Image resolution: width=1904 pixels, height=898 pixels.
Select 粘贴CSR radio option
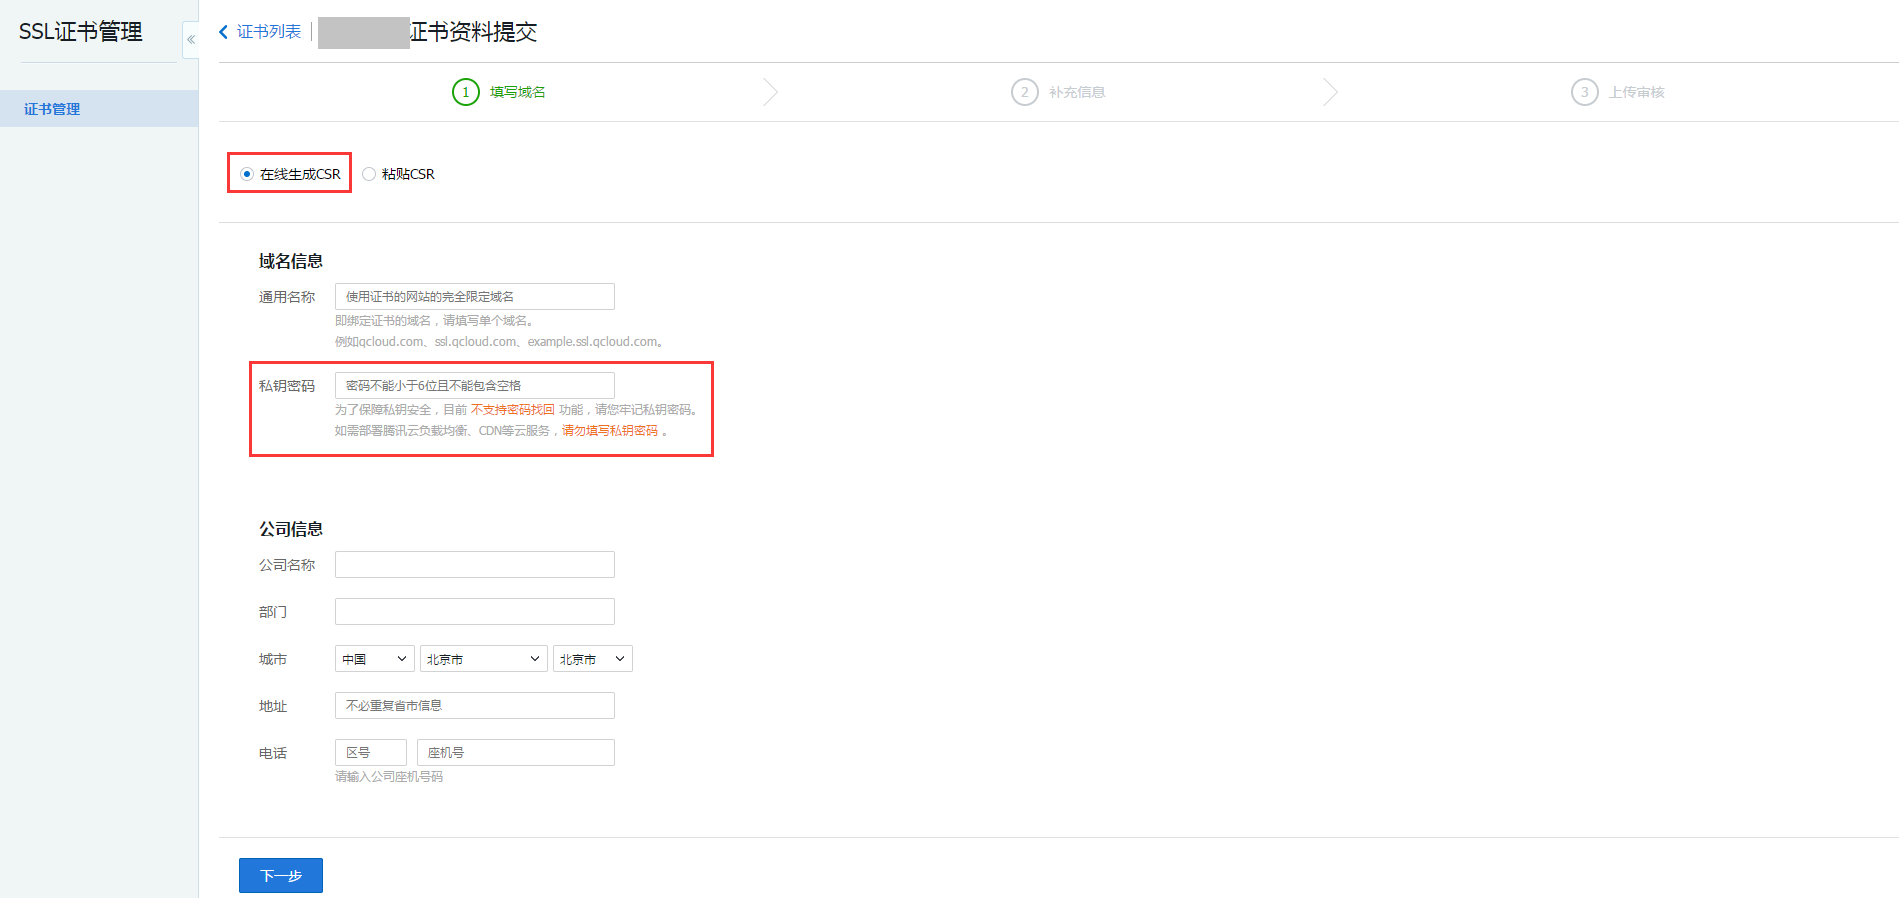click(x=369, y=174)
